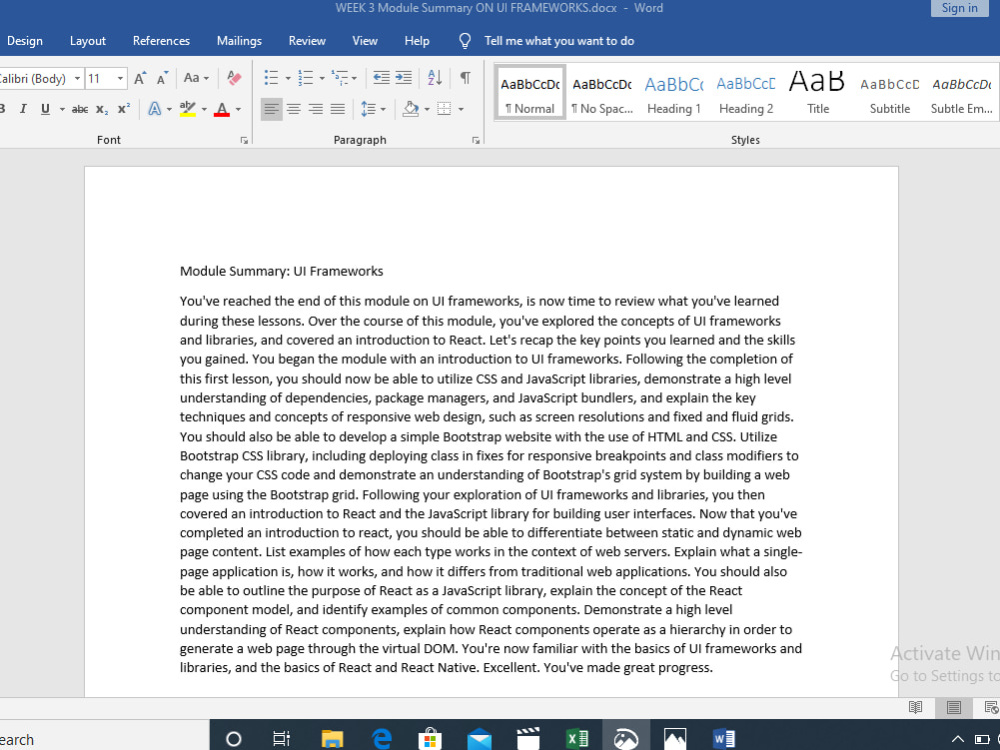Screen dimensions: 1000x750
Task: Click Sign in button
Action: click(x=959, y=8)
